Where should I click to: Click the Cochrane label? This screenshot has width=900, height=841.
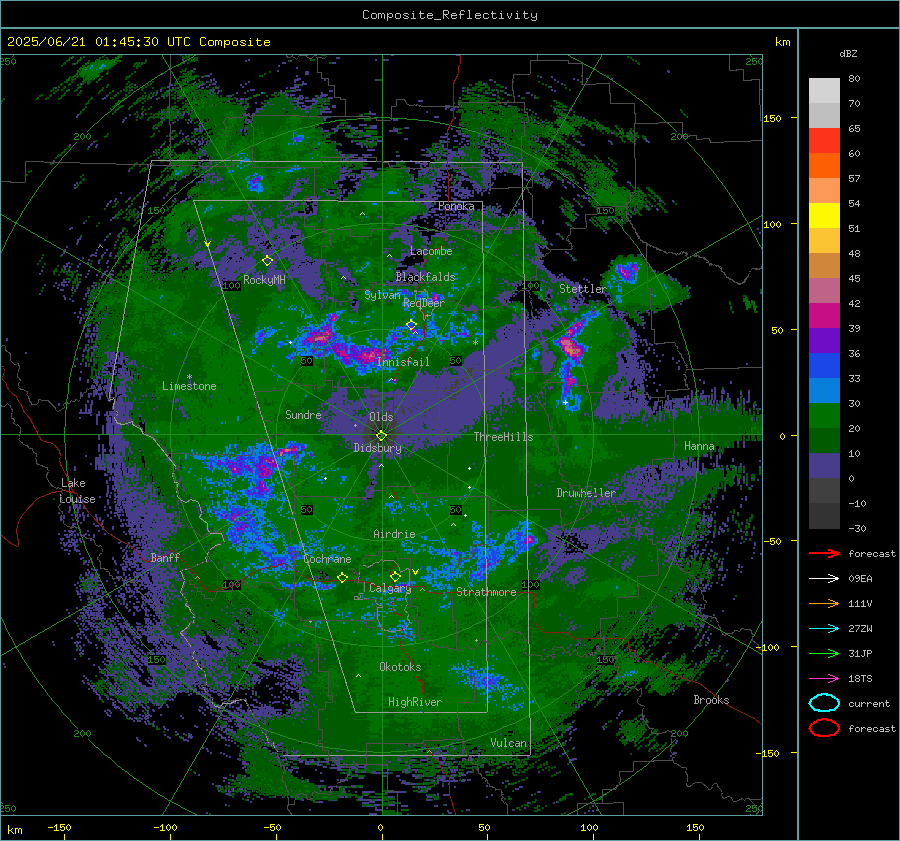point(327,559)
